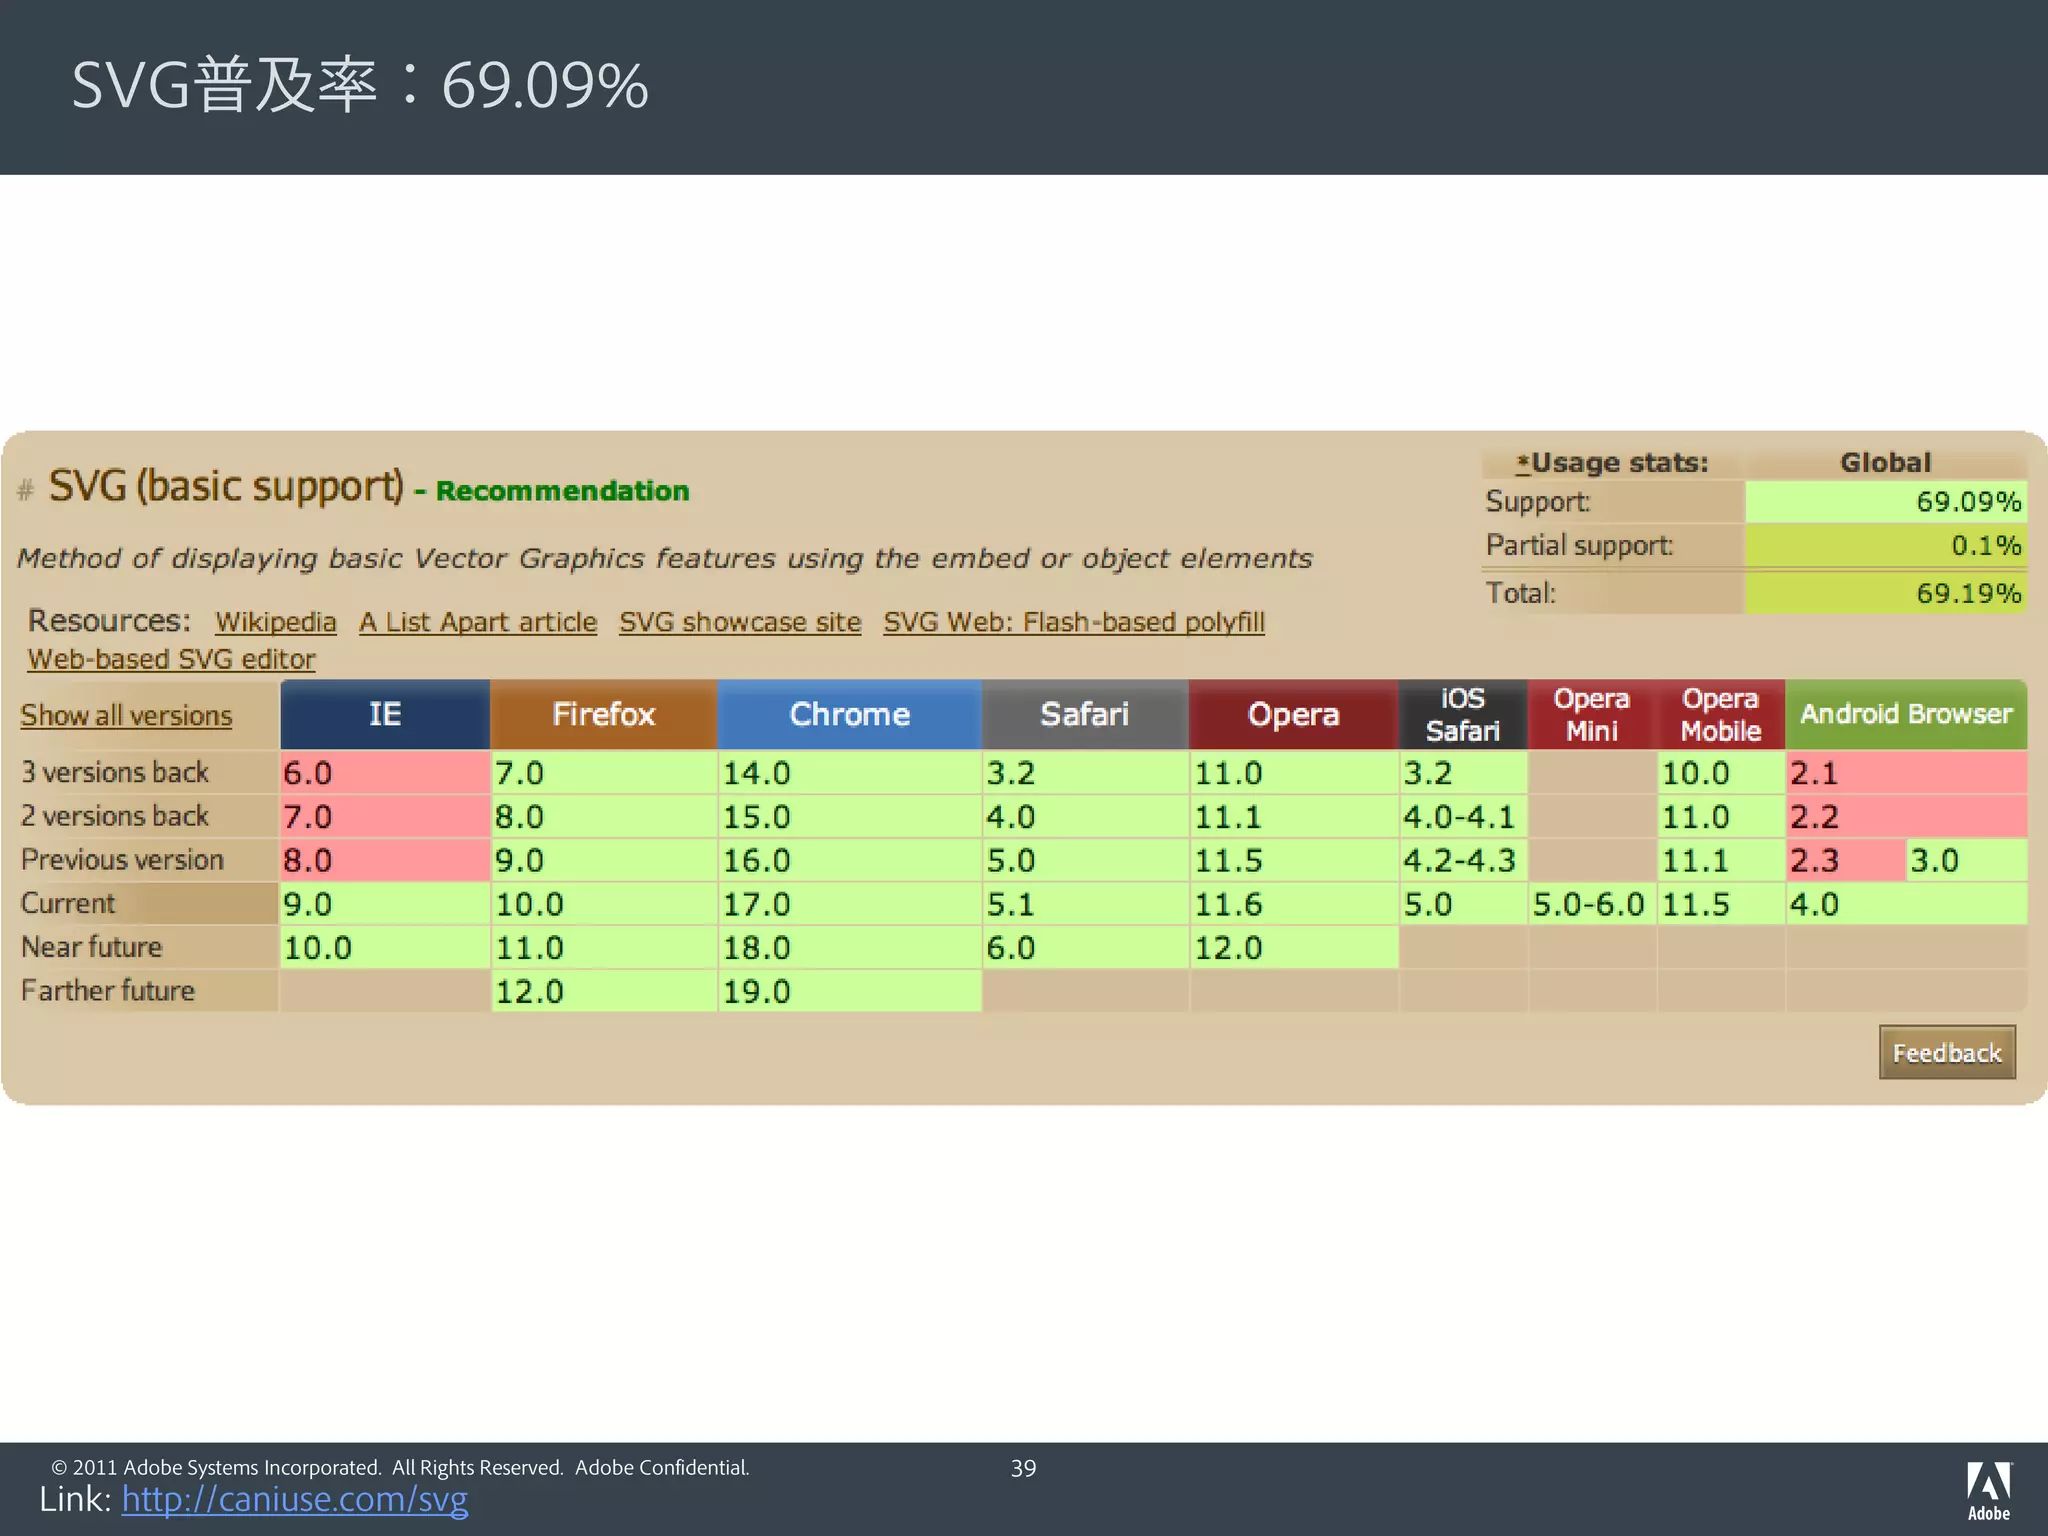Select the Android Browser column header
The width and height of the screenshot is (2048, 1536).
tap(1907, 714)
